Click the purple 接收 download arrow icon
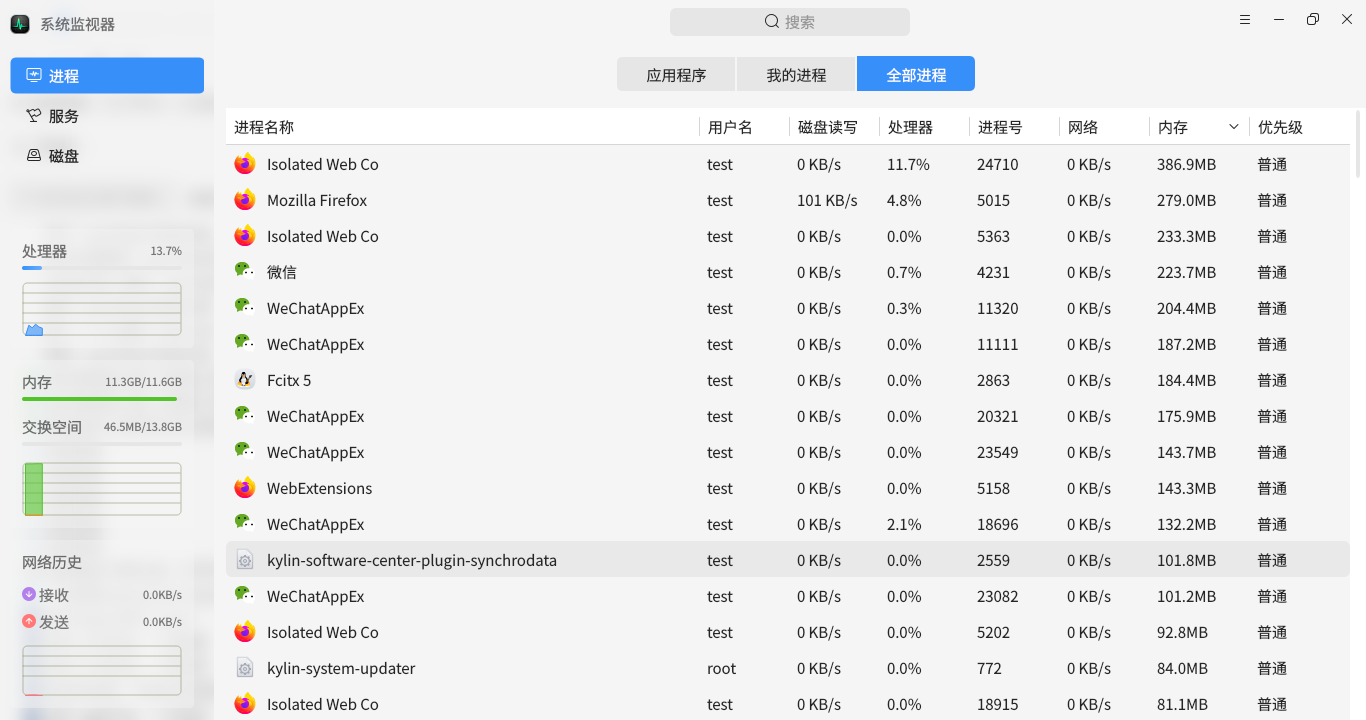 (29, 595)
